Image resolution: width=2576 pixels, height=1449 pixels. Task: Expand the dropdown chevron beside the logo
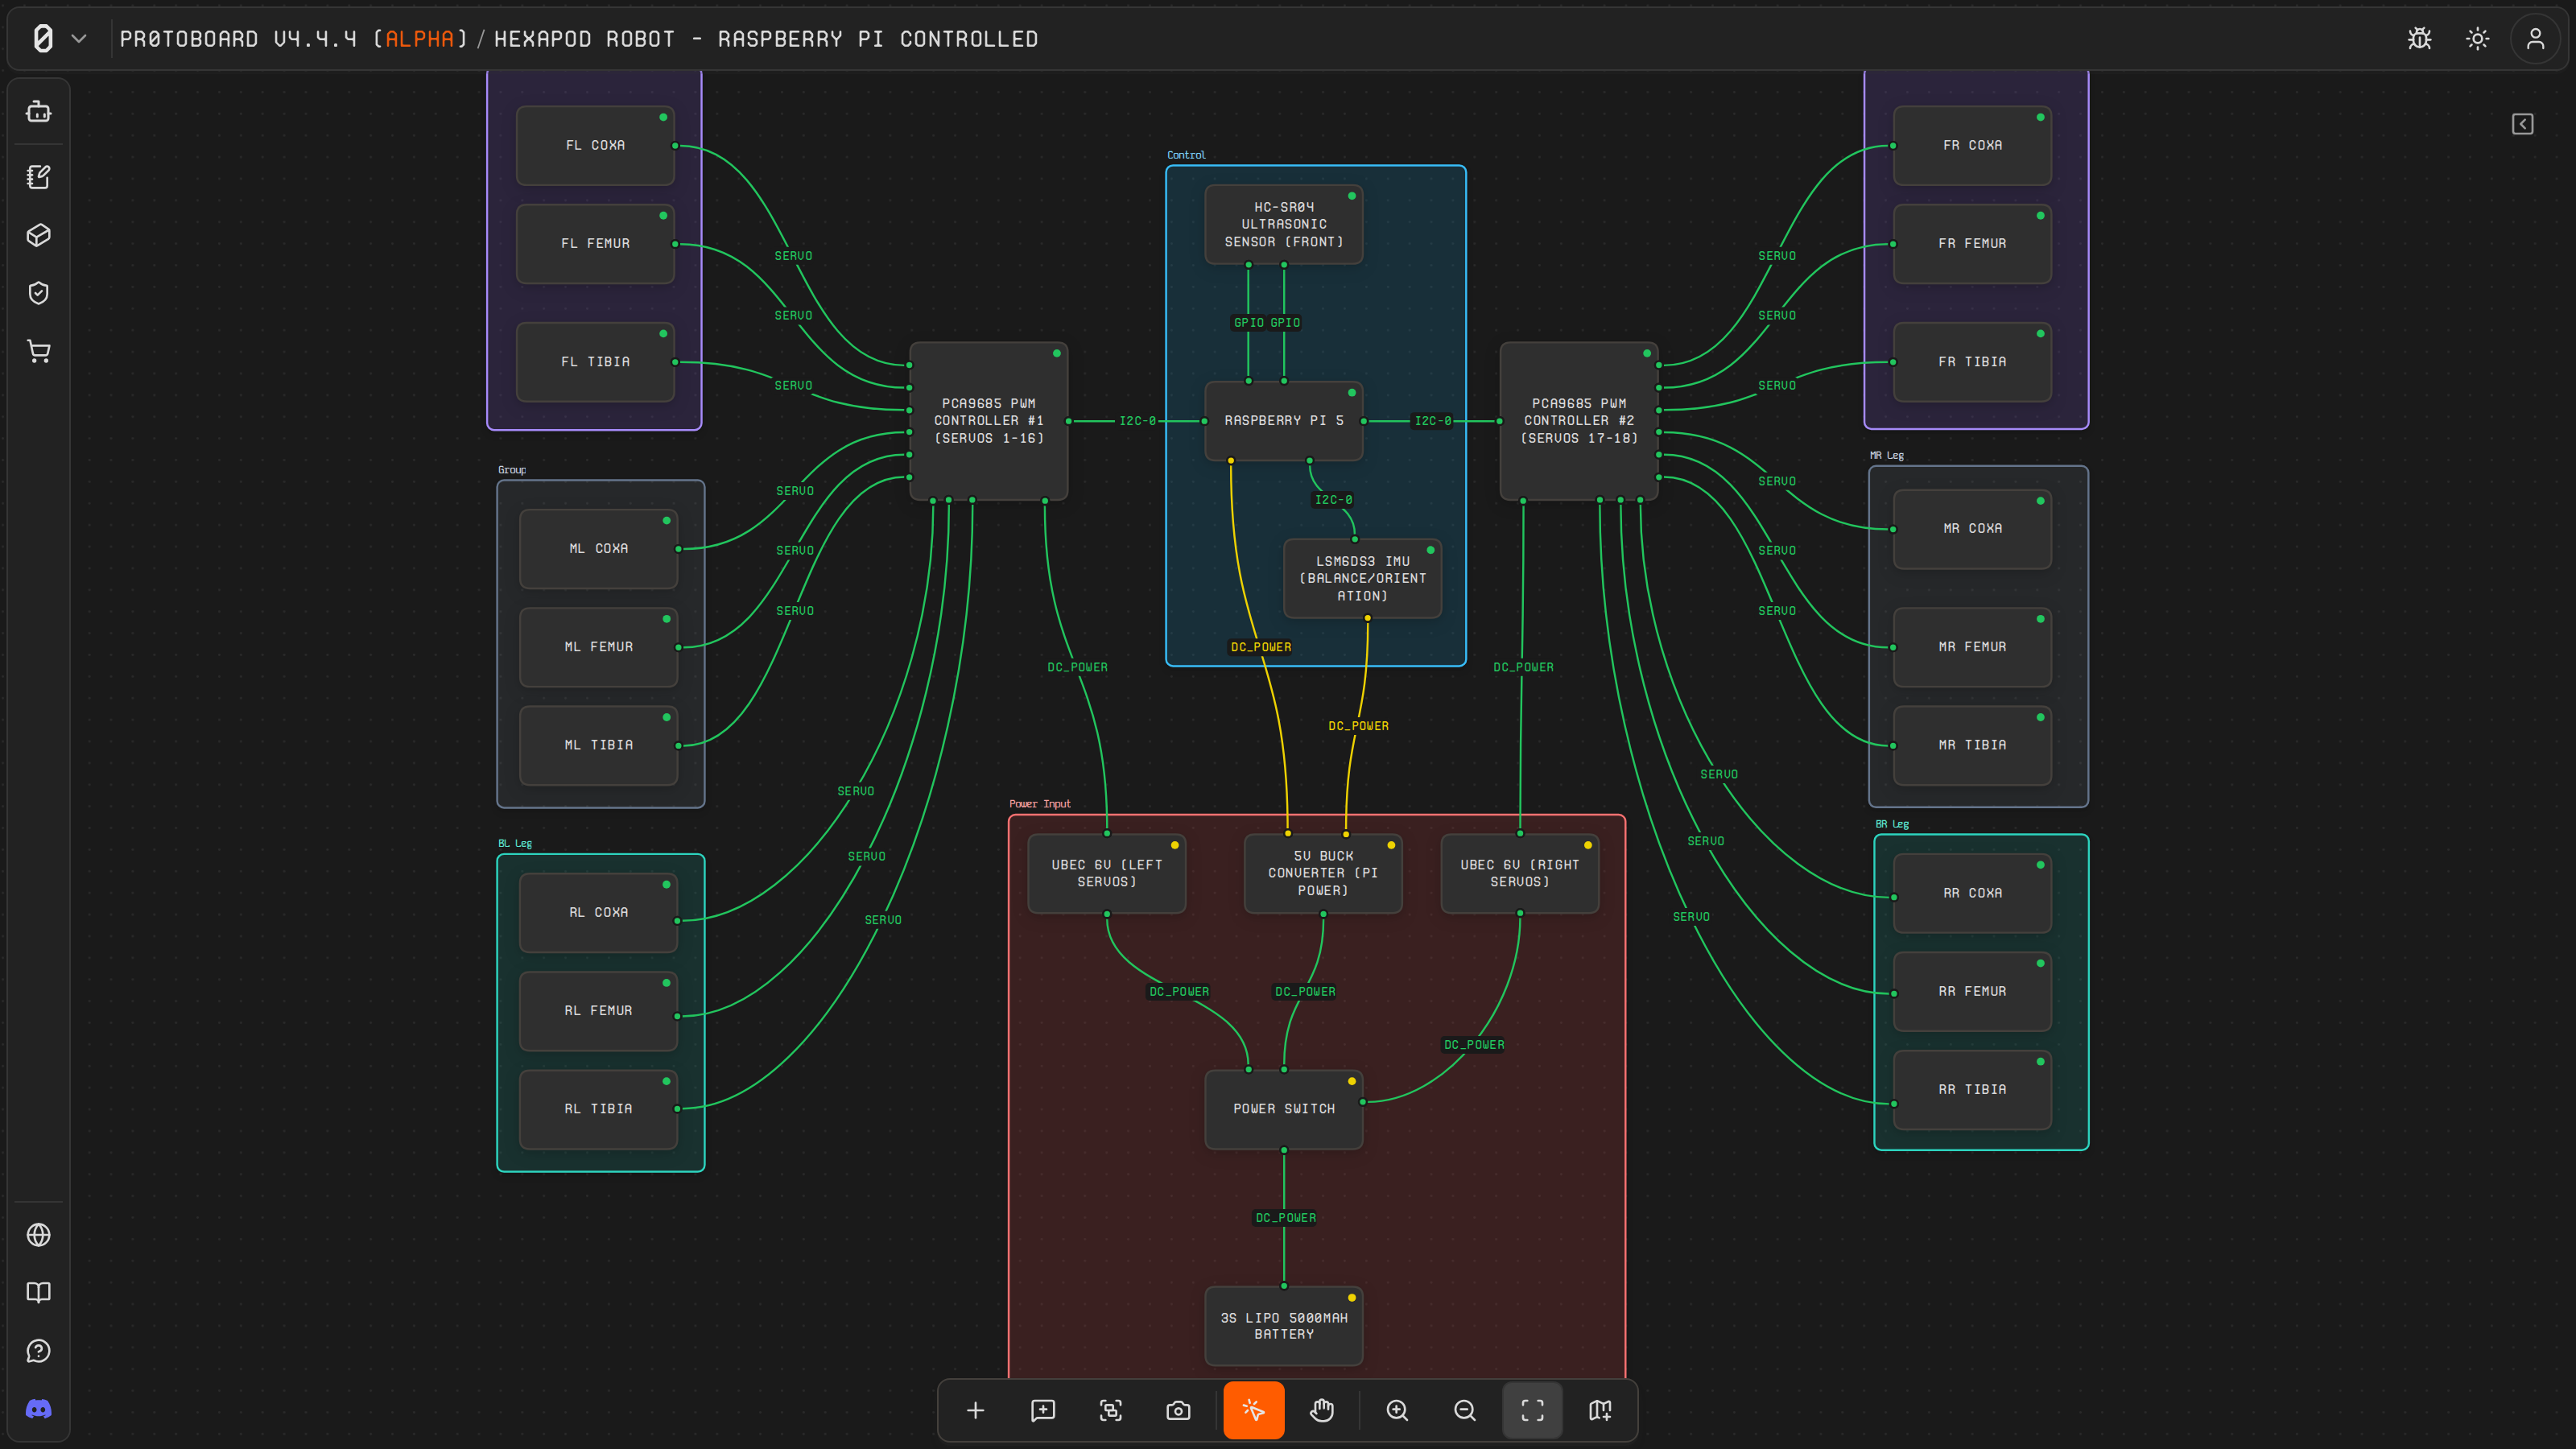pyautogui.click(x=79, y=39)
